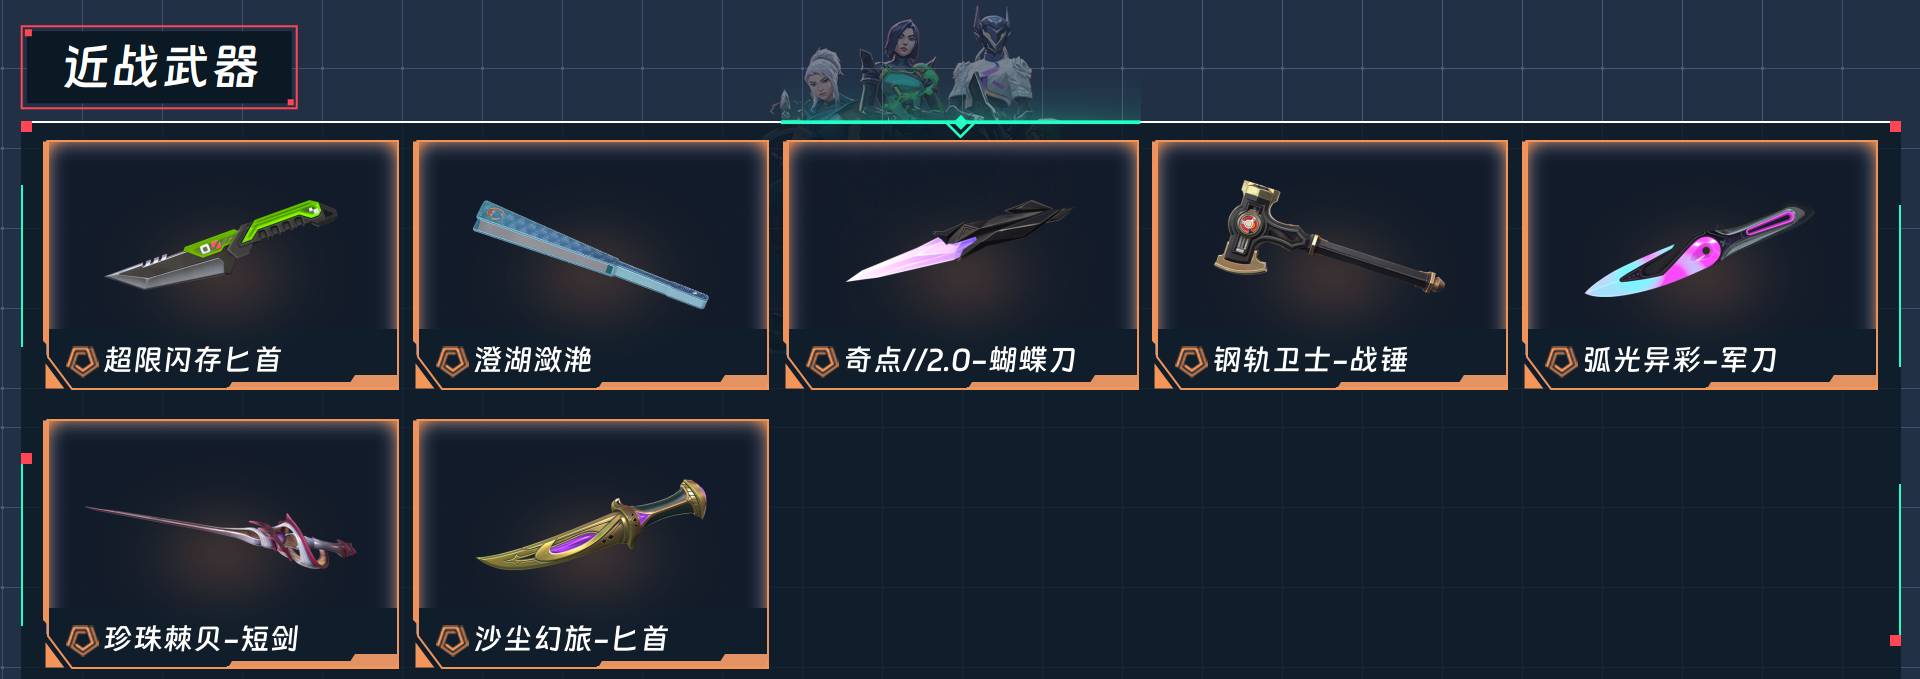Viewport: 1920px width, 679px height.
Task: Select the 珍珠棘贝-短剑 sword image
Action: (x=221, y=533)
